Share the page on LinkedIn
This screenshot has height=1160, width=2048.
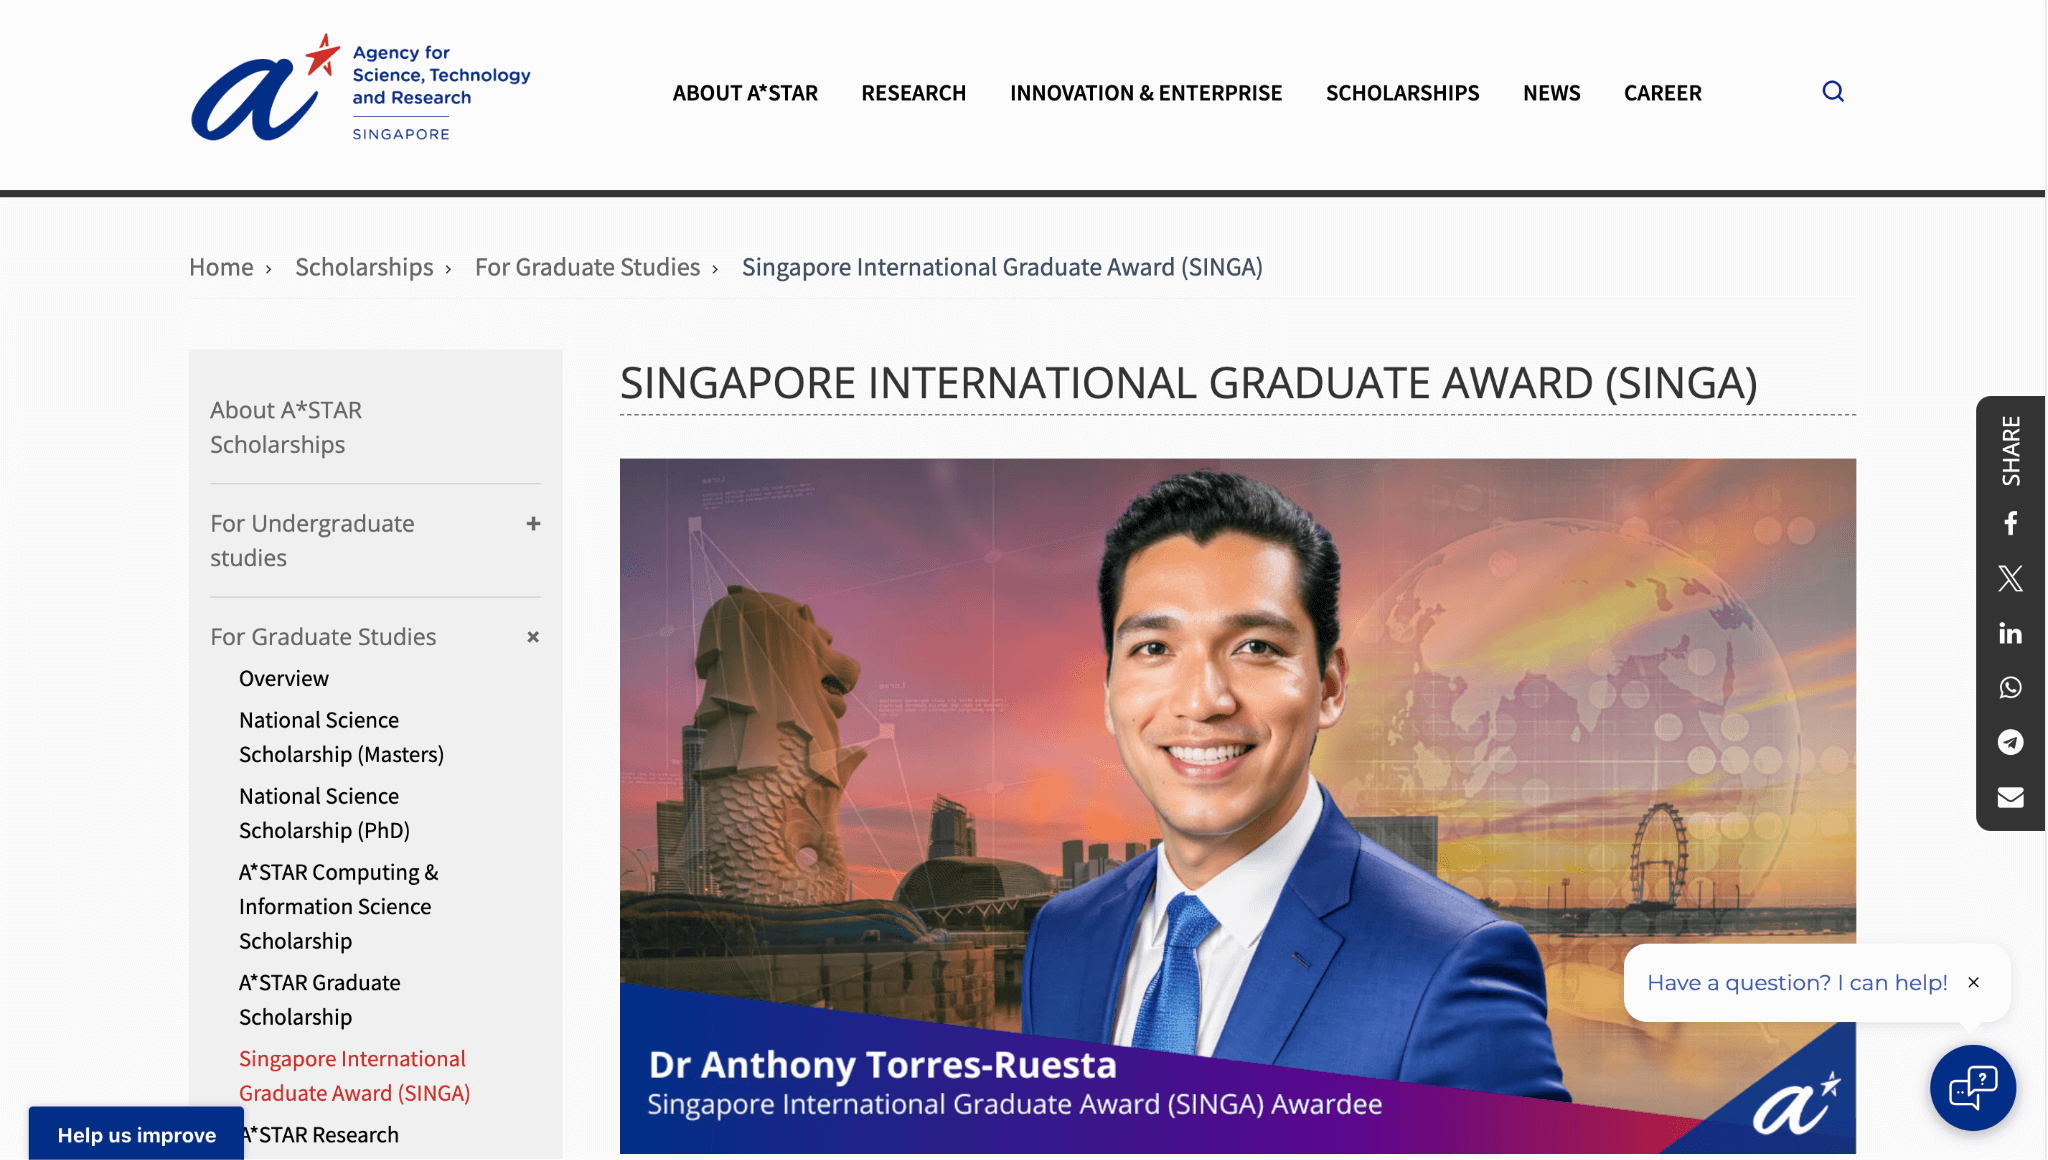[x=2010, y=632]
